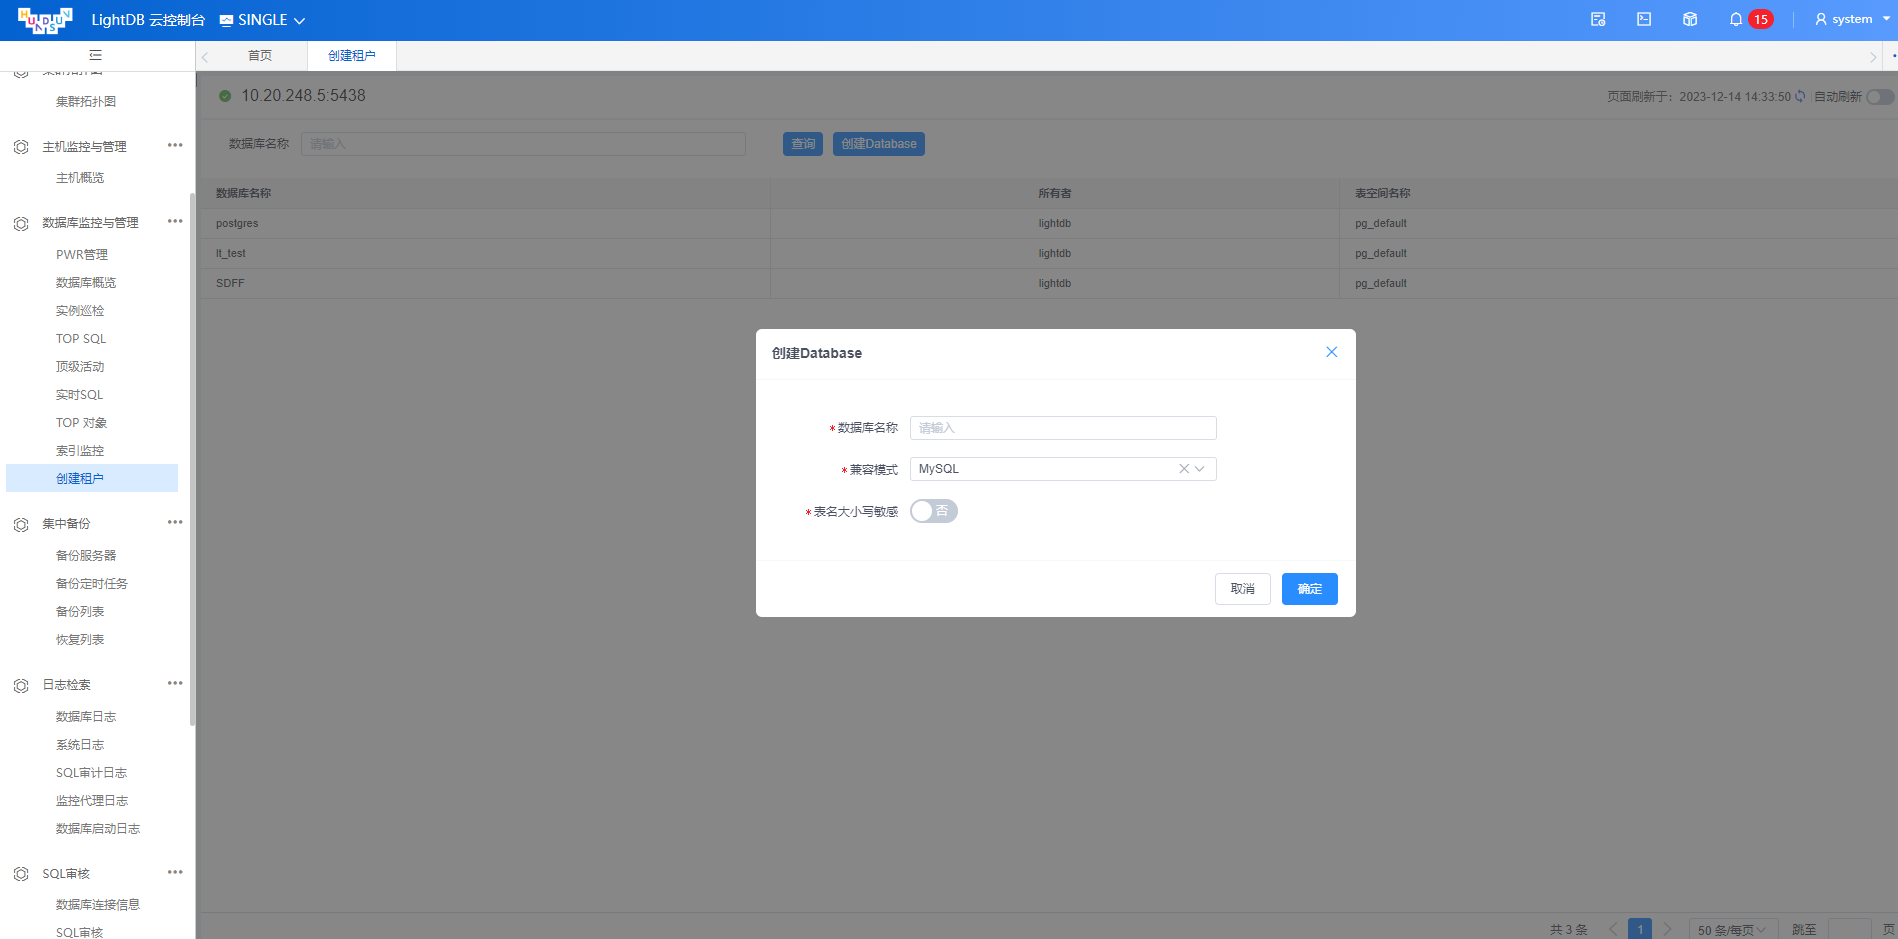Open notifications bell with 15 alerts
Viewport: 1898px width, 939px height.
[1736, 19]
